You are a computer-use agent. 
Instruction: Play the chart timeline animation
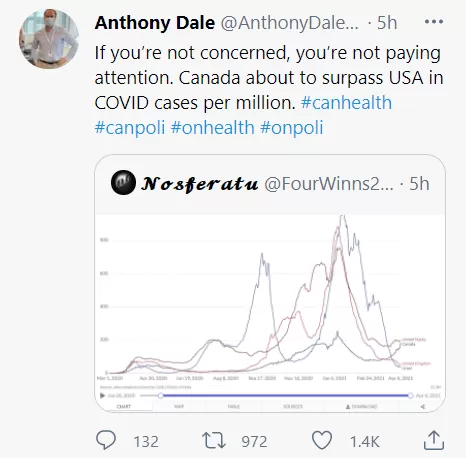tap(102, 396)
